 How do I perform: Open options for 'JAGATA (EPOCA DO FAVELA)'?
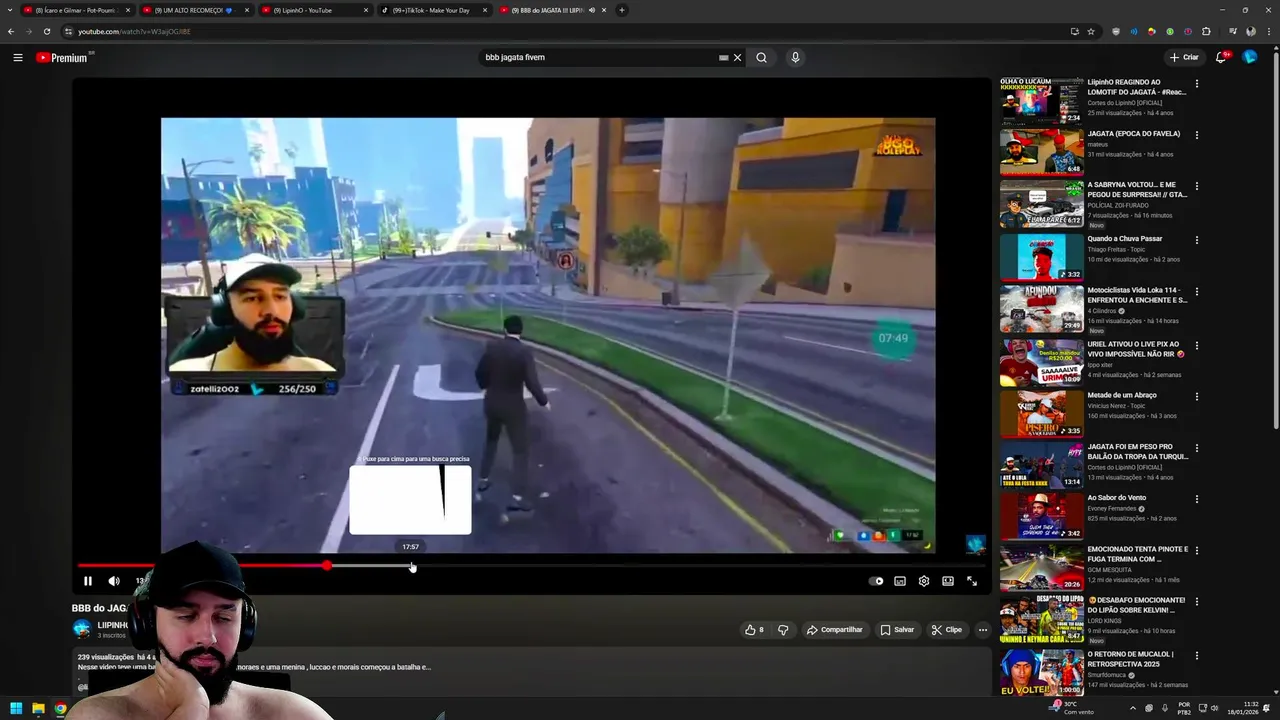pos(1196,135)
